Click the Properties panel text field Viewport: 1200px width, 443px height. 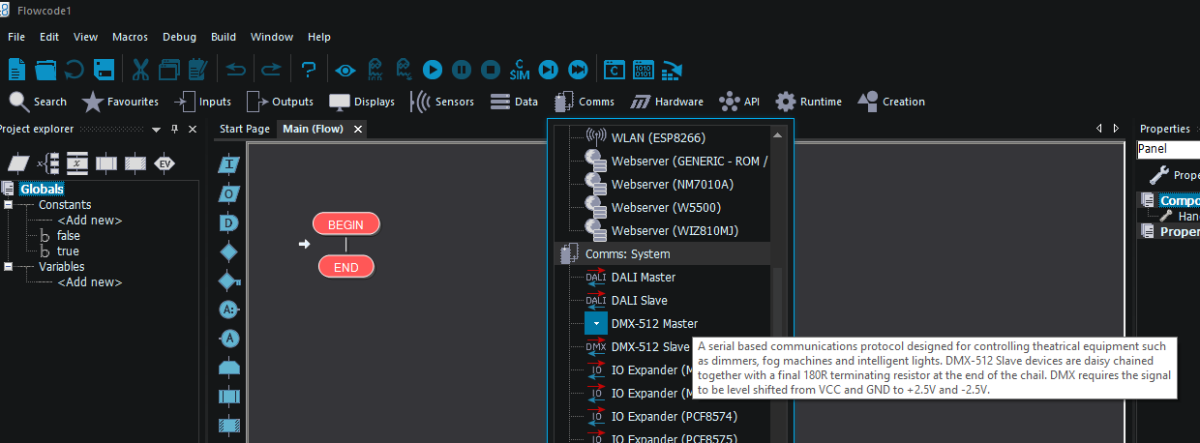[x=1168, y=149]
